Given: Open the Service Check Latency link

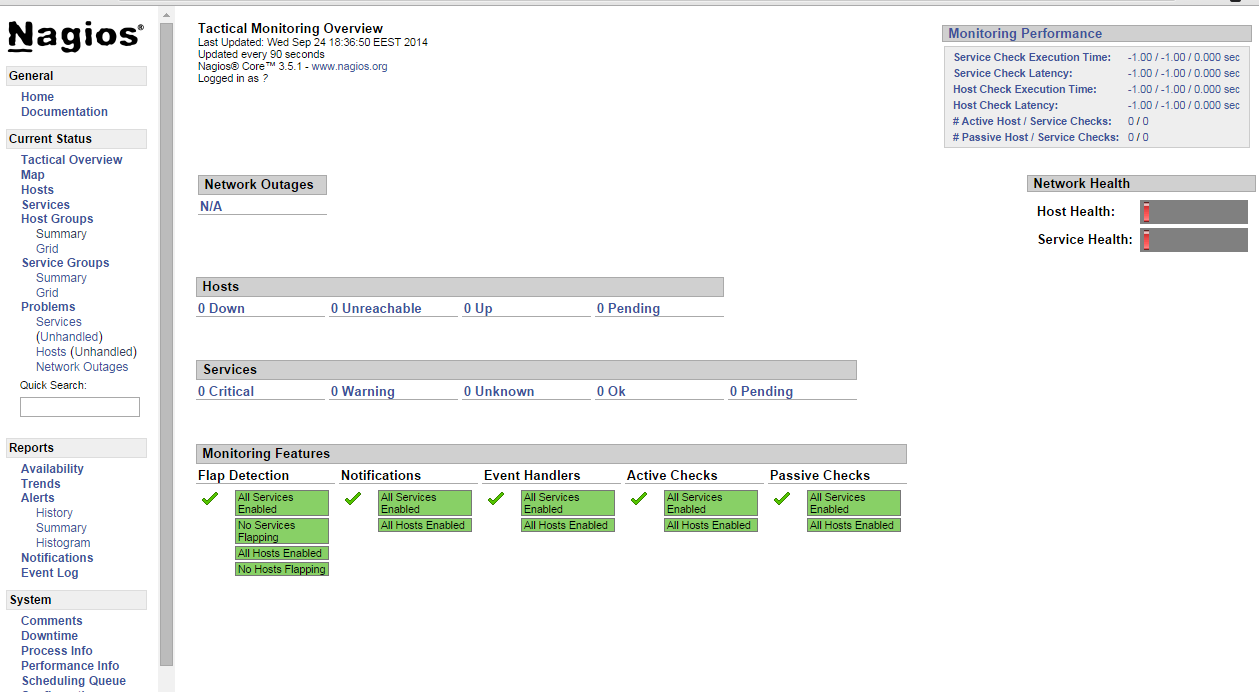Looking at the screenshot, I should tap(1012, 74).
